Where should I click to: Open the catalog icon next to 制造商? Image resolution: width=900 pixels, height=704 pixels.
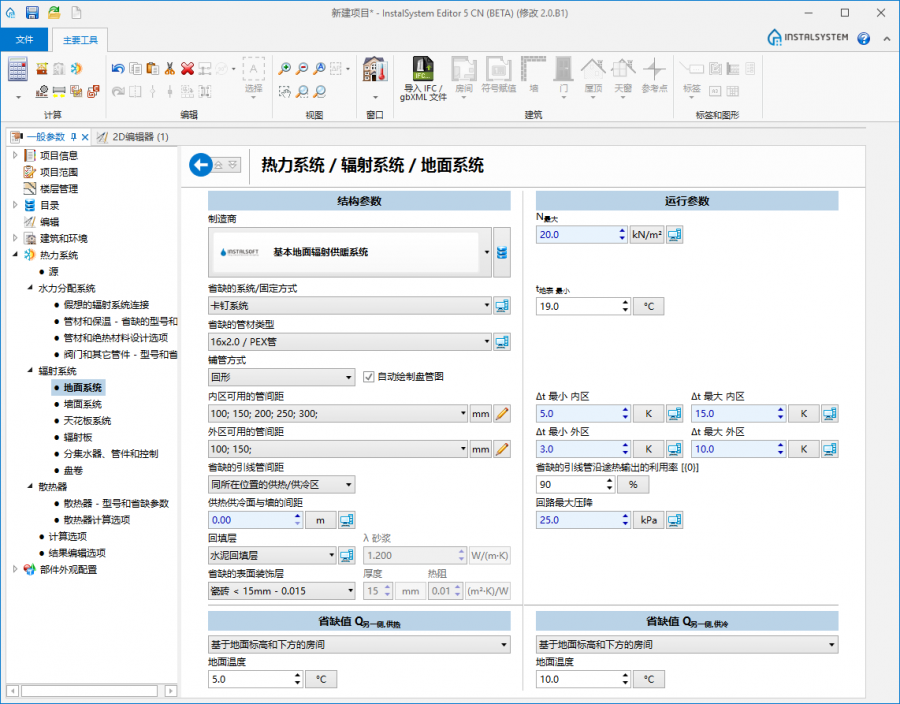502,252
